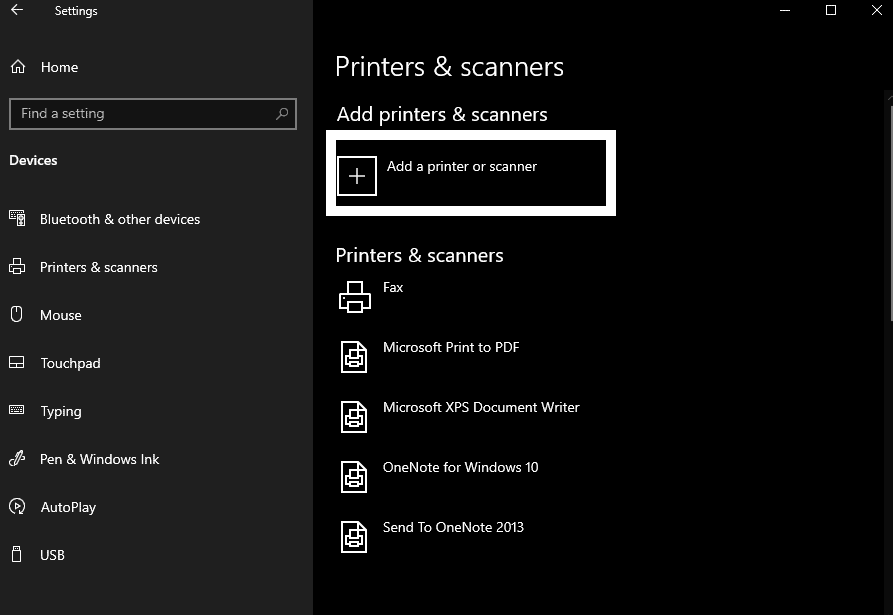Click the Microsoft XPS Document Writer icon

click(354, 417)
